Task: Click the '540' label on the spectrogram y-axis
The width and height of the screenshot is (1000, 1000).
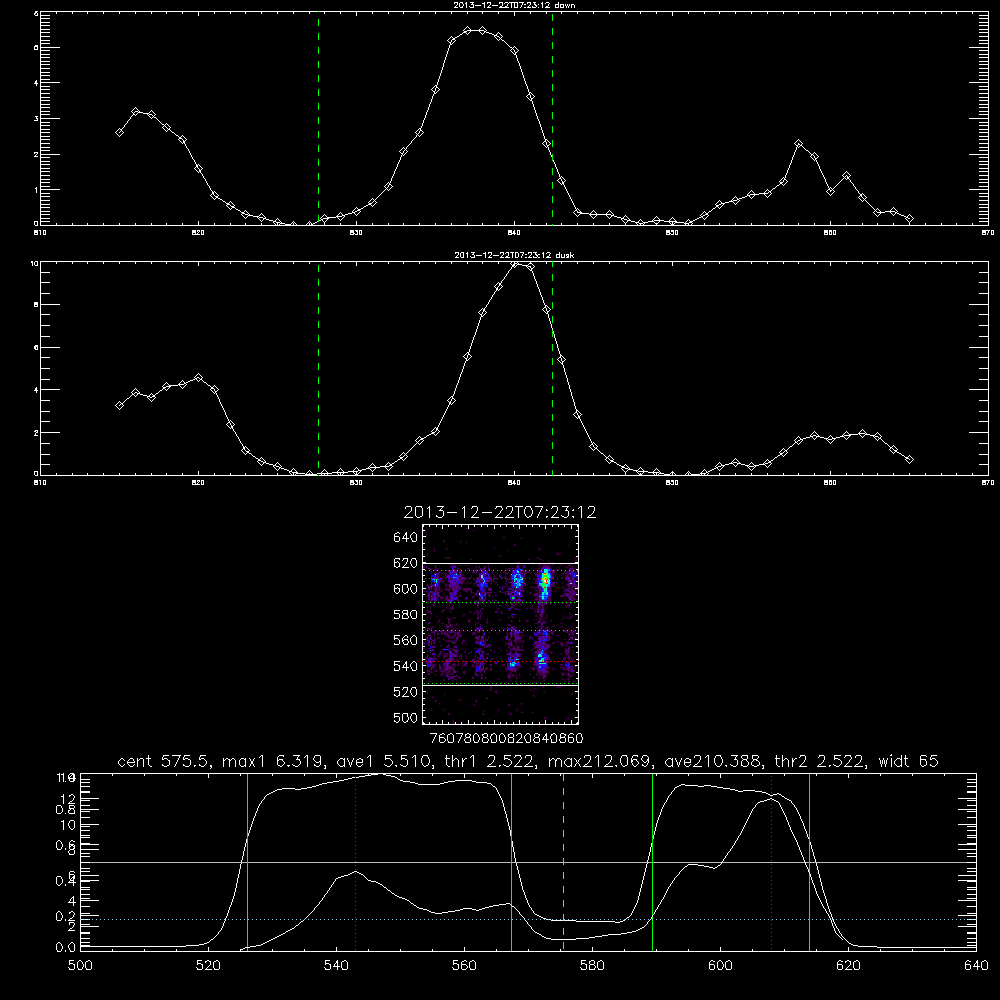Action: point(406,666)
